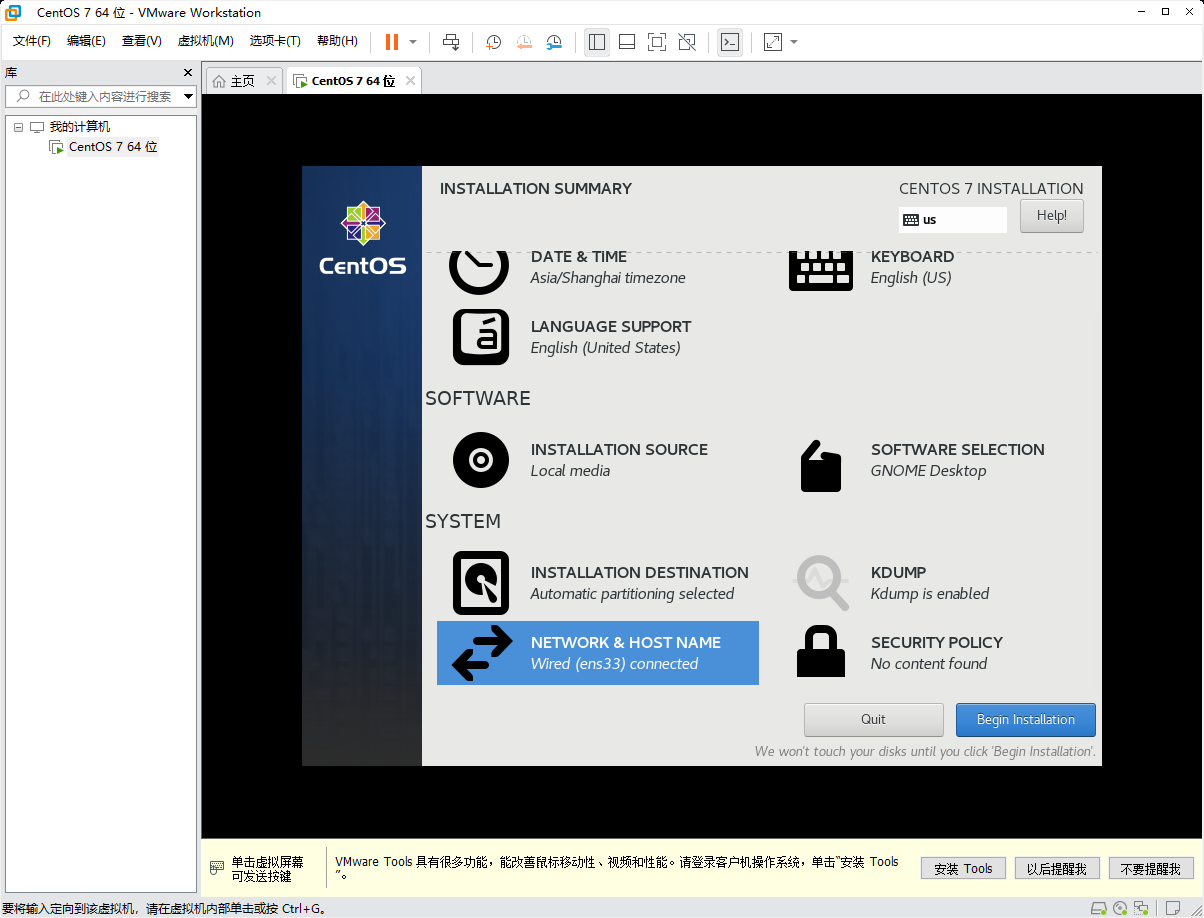Screen dimensions: 1204x918
Task: Open SECURITY POLICY lock icon
Action: click(x=821, y=652)
